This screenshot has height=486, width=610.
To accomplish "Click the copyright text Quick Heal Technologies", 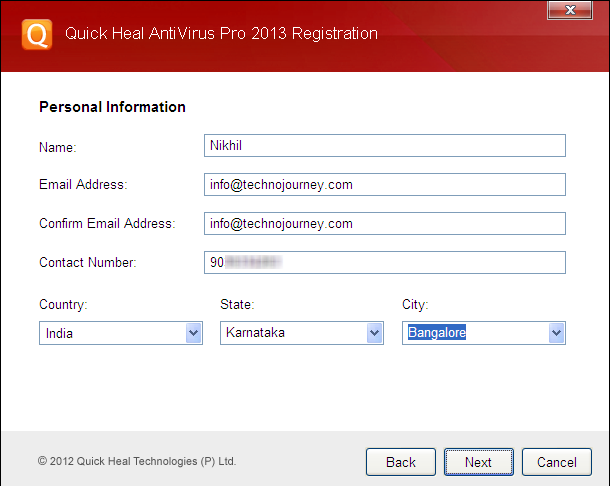I will coord(137,461).
